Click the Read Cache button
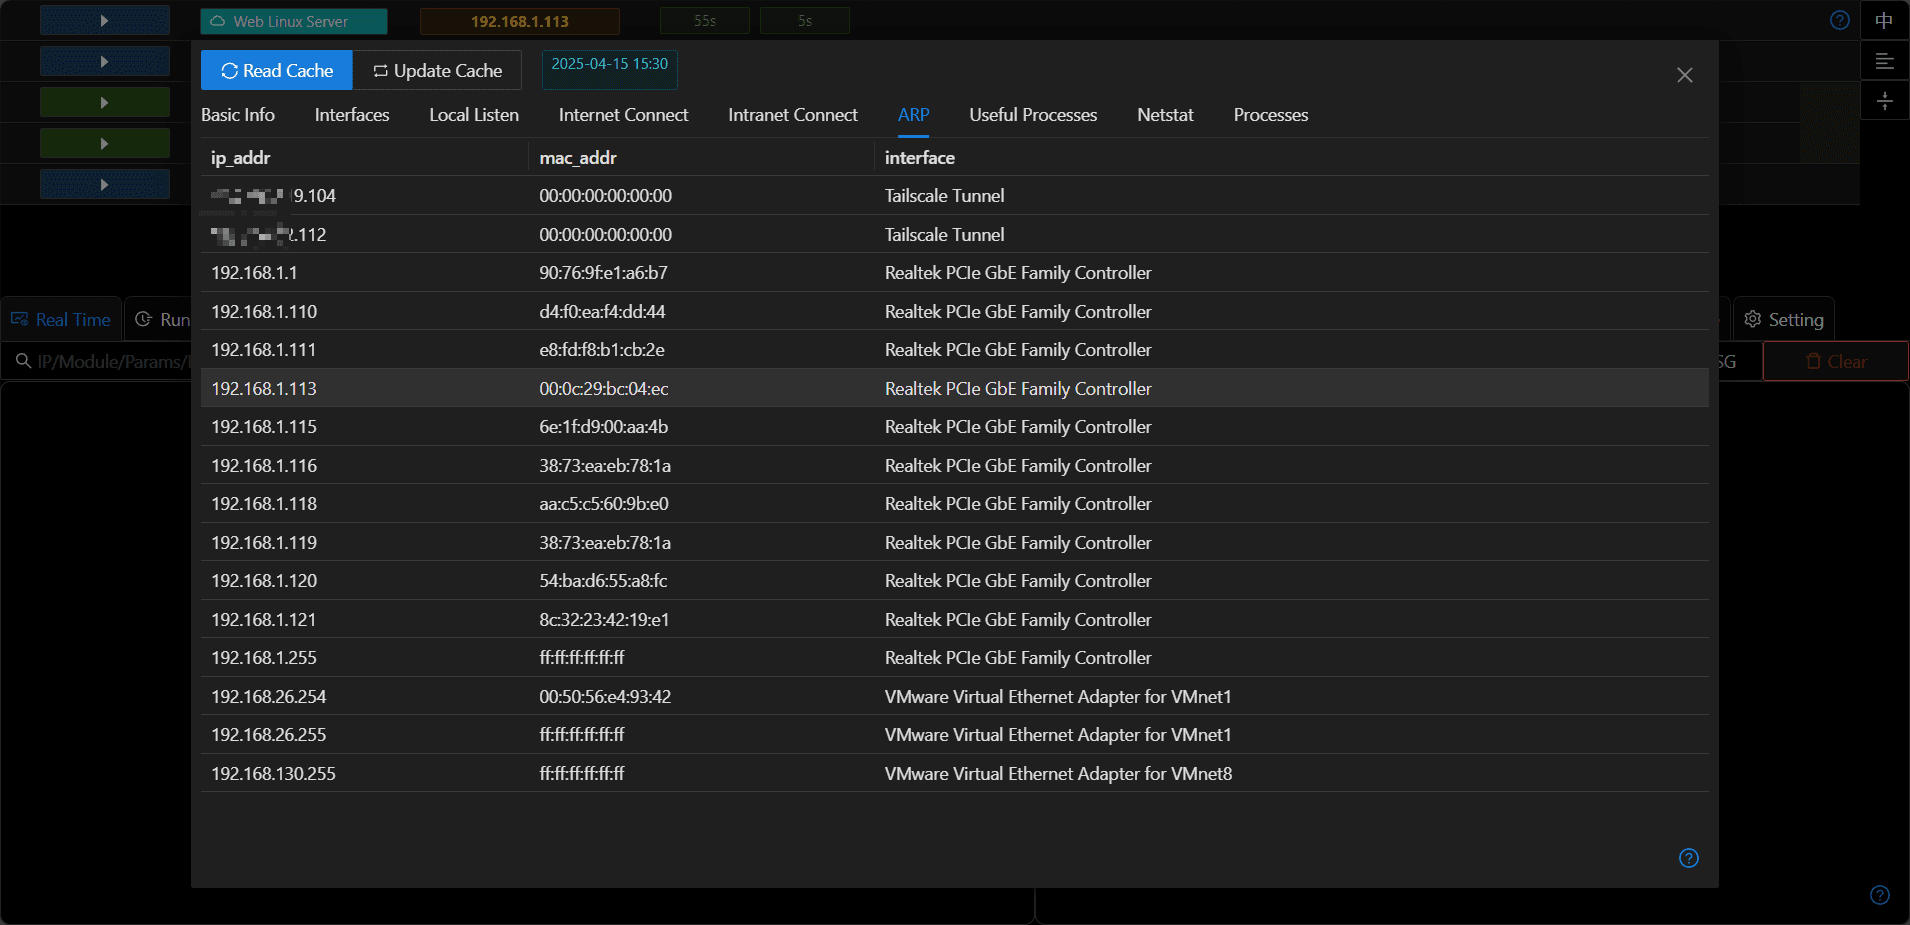The width and height of the screenshot is (1910, 925). point(277,70)
